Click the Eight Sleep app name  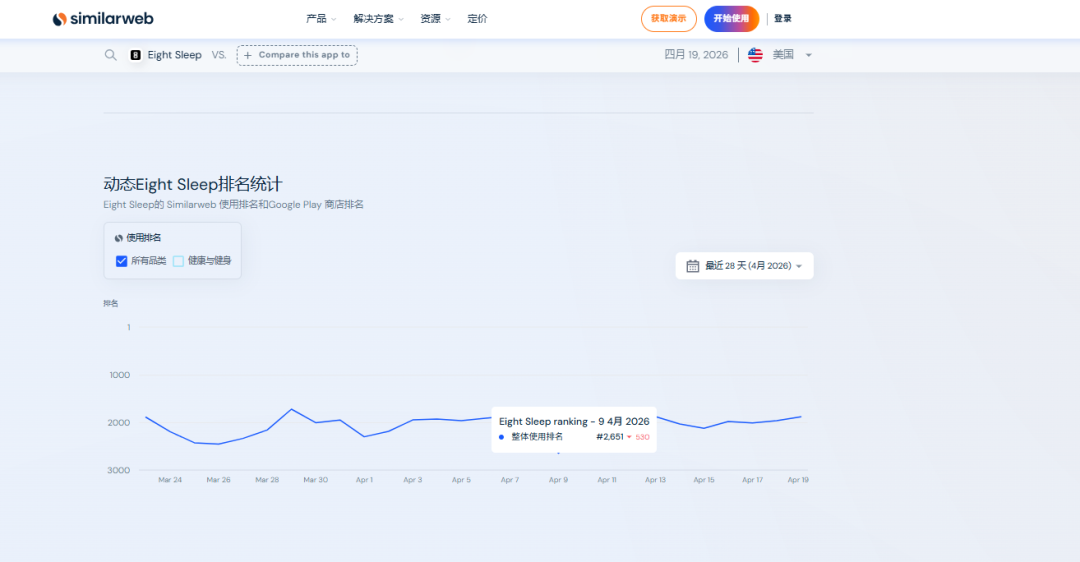(174, 55)
